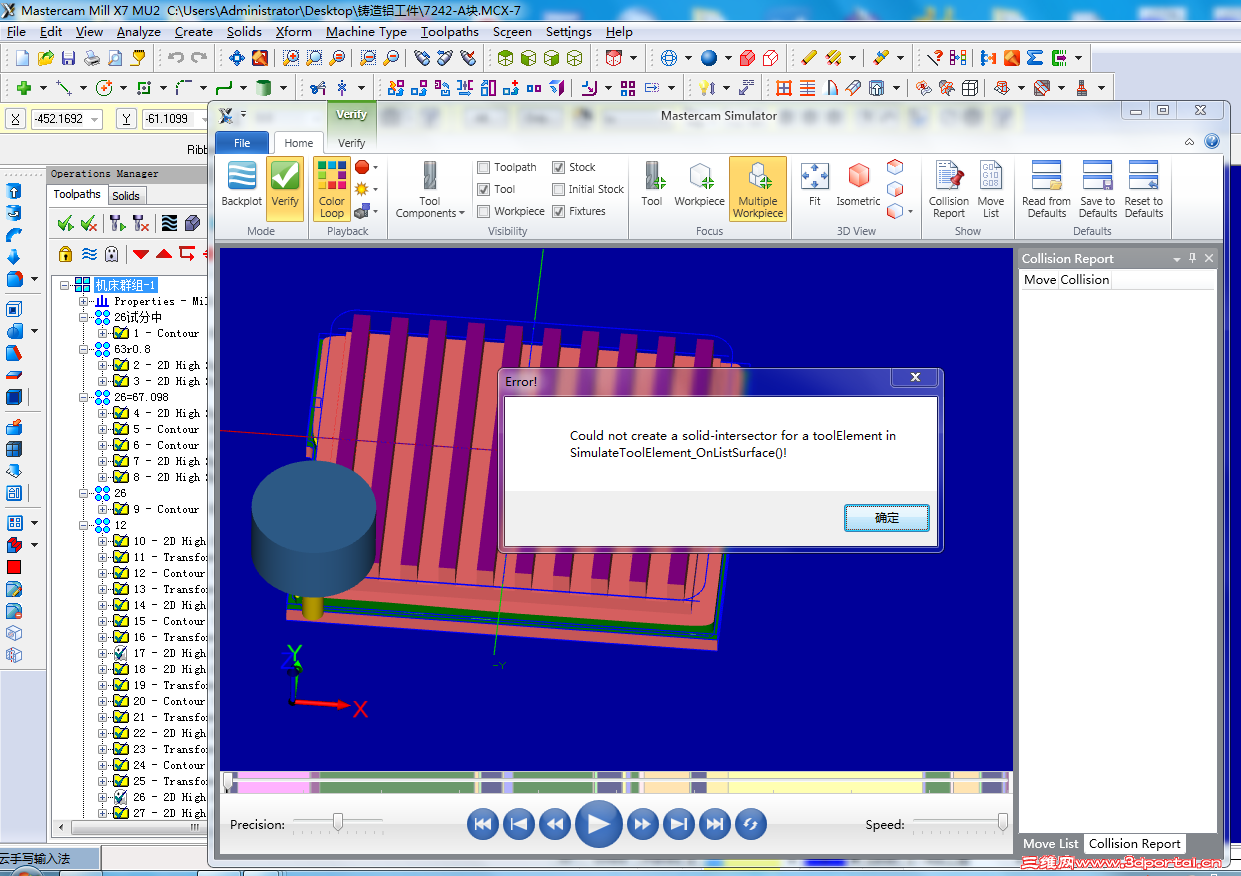
Task: Enable Toolpath visibility checkbox
Action: click(x=484, y=167)
